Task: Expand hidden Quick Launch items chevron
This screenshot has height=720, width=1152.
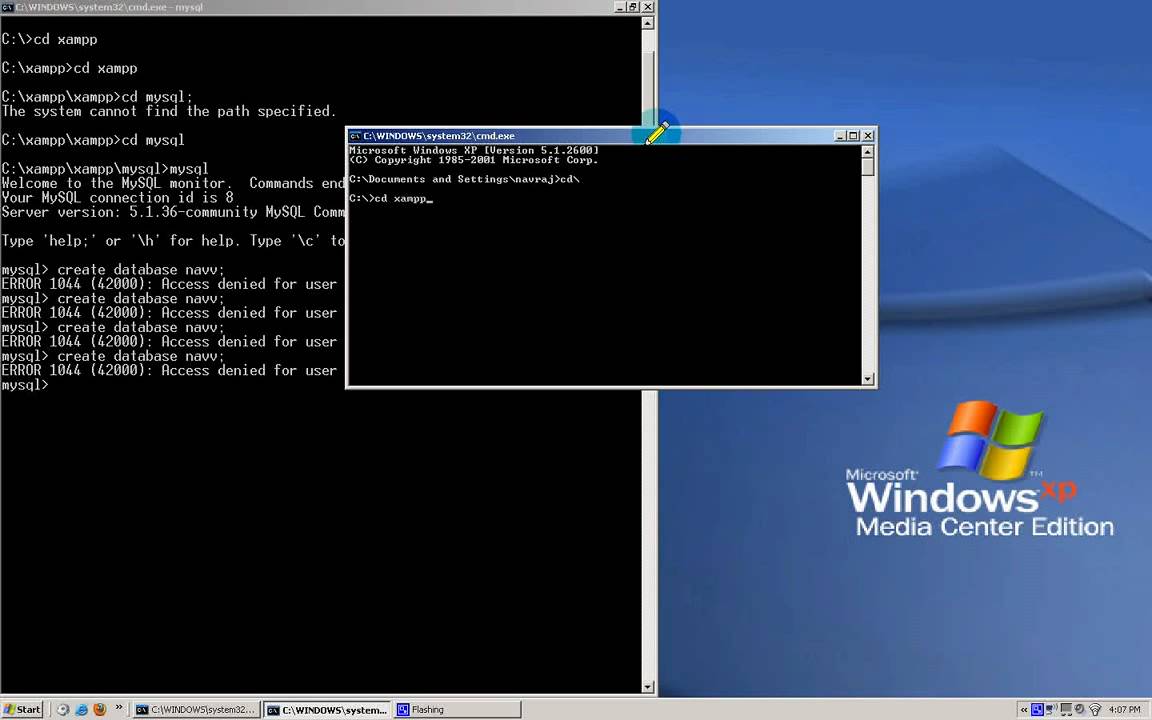Action: tap(119, 708)
